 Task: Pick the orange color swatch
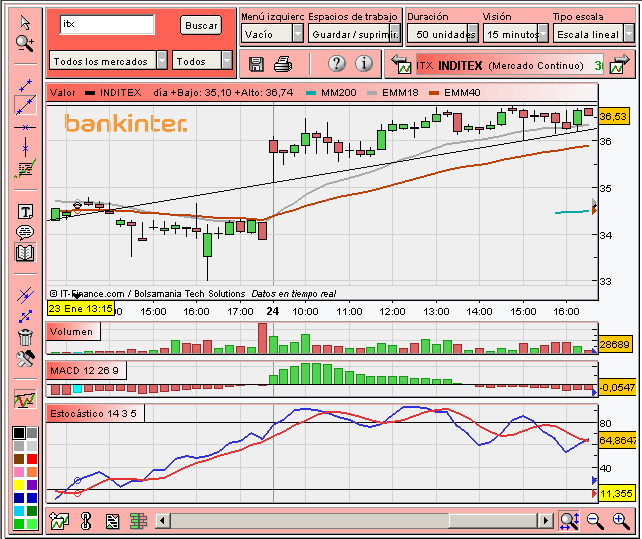tap(32, 472)
